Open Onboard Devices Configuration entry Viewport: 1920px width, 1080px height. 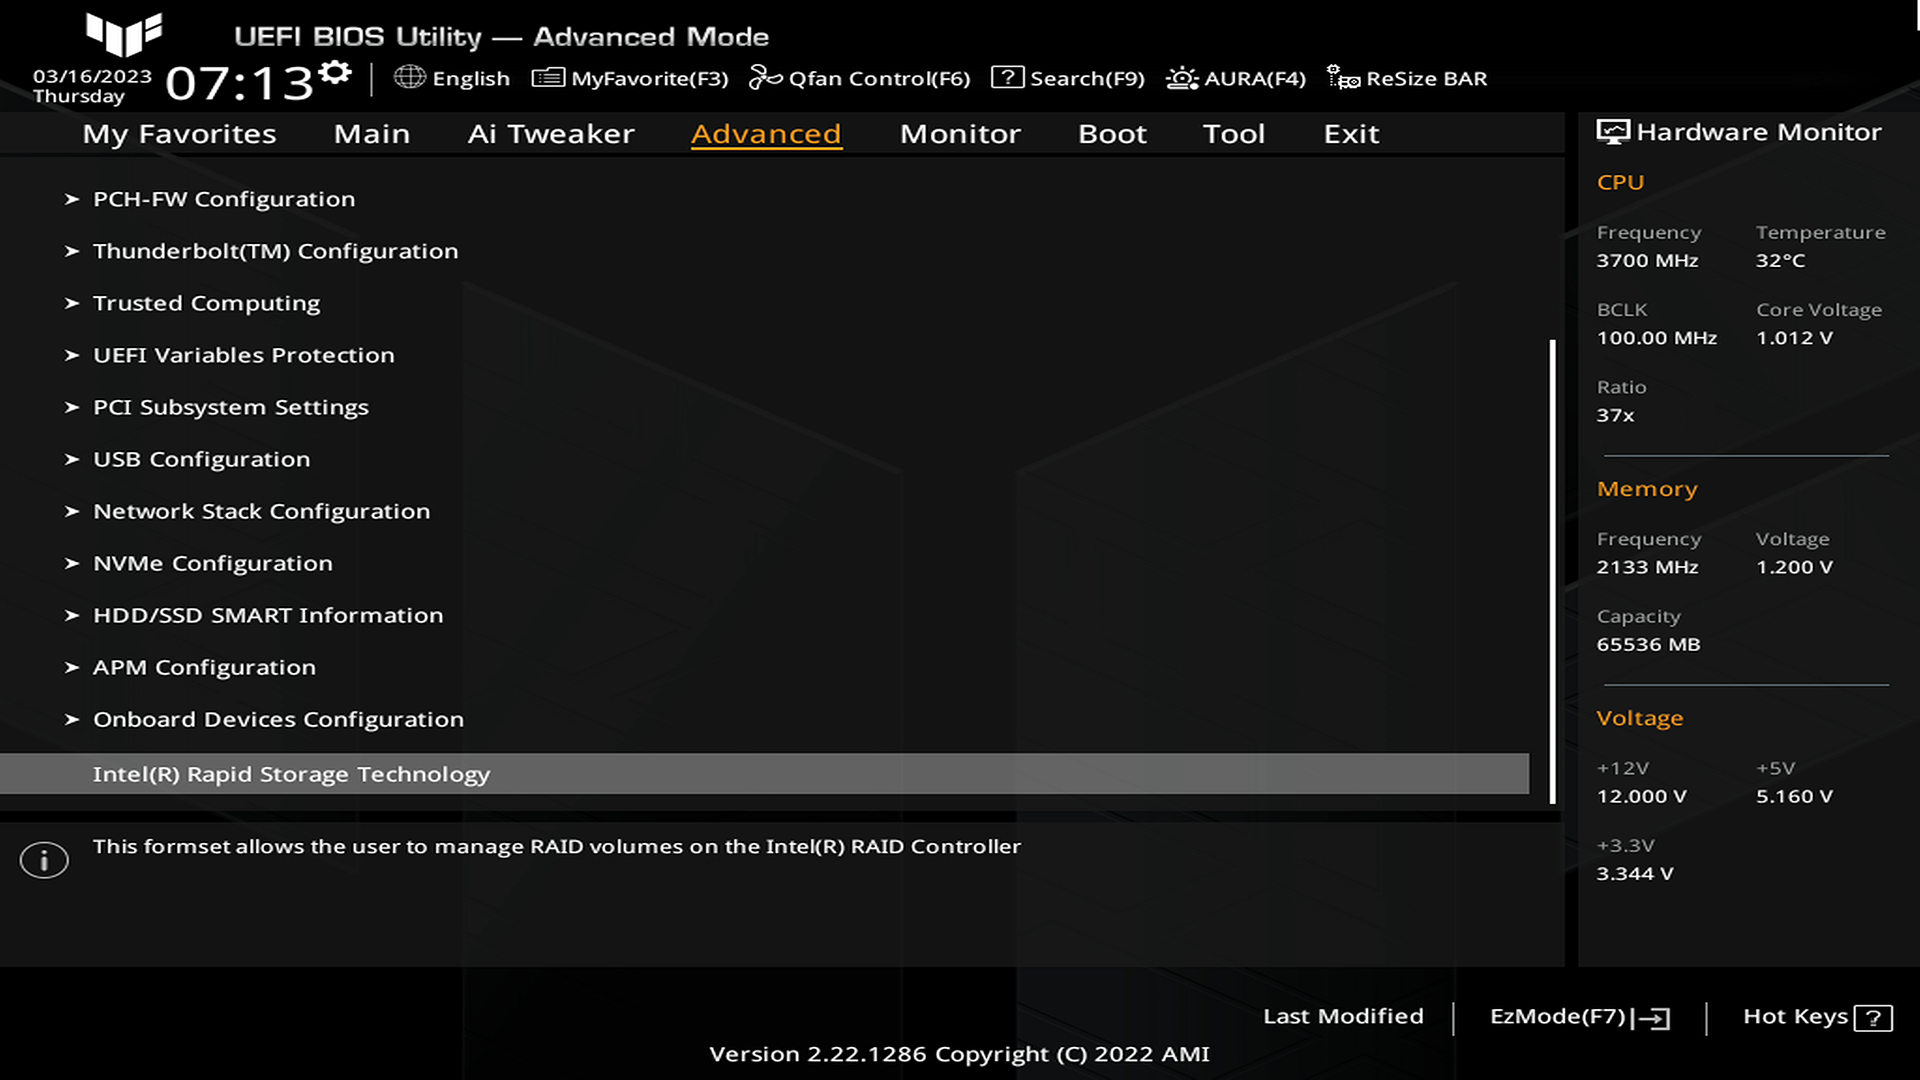click(278, 719)
